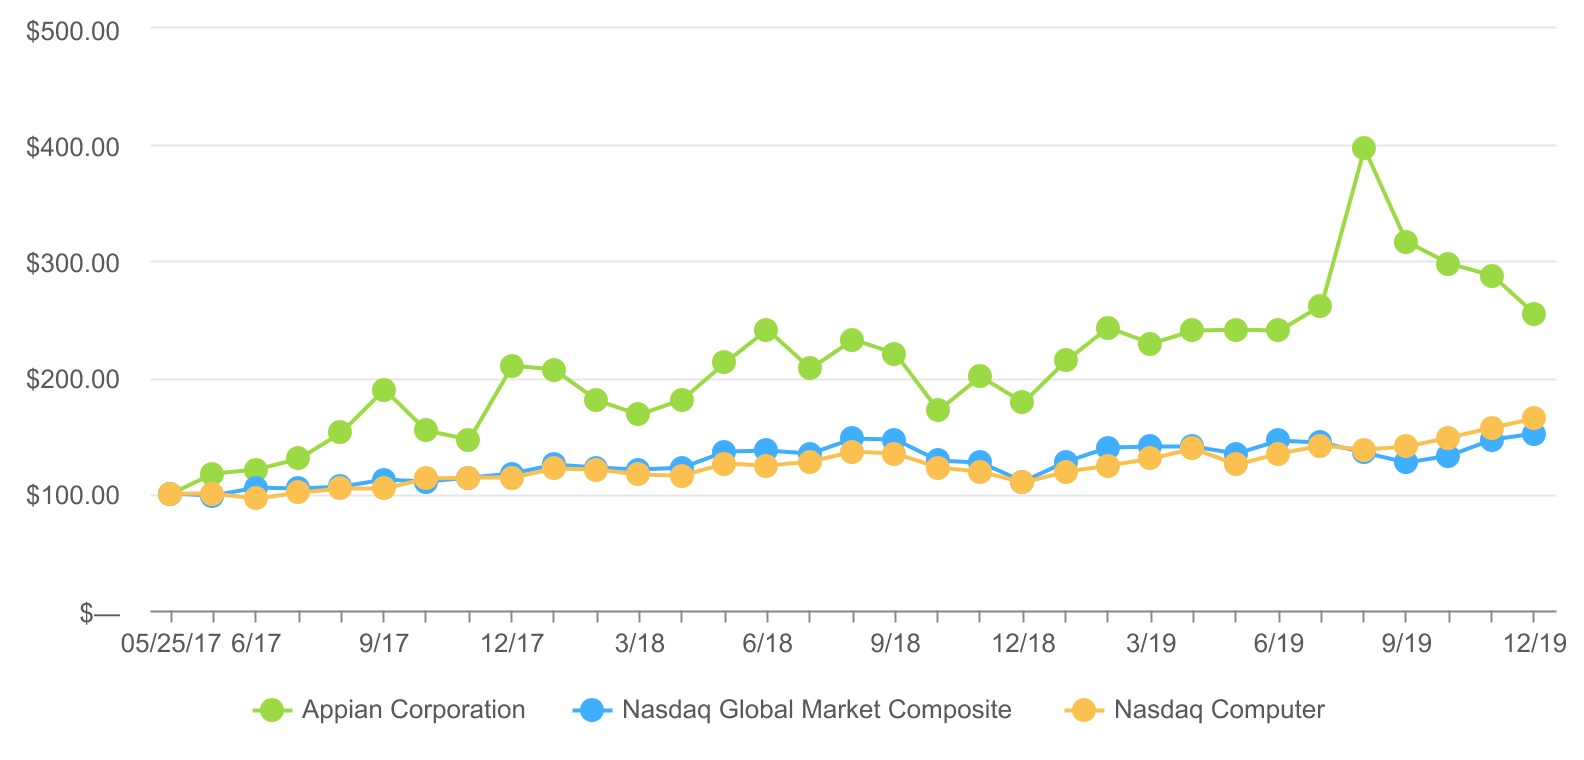Click Appian Corporation's peak data point near $400
This screenshot has height=760, width=1584.
(1363, 148)
